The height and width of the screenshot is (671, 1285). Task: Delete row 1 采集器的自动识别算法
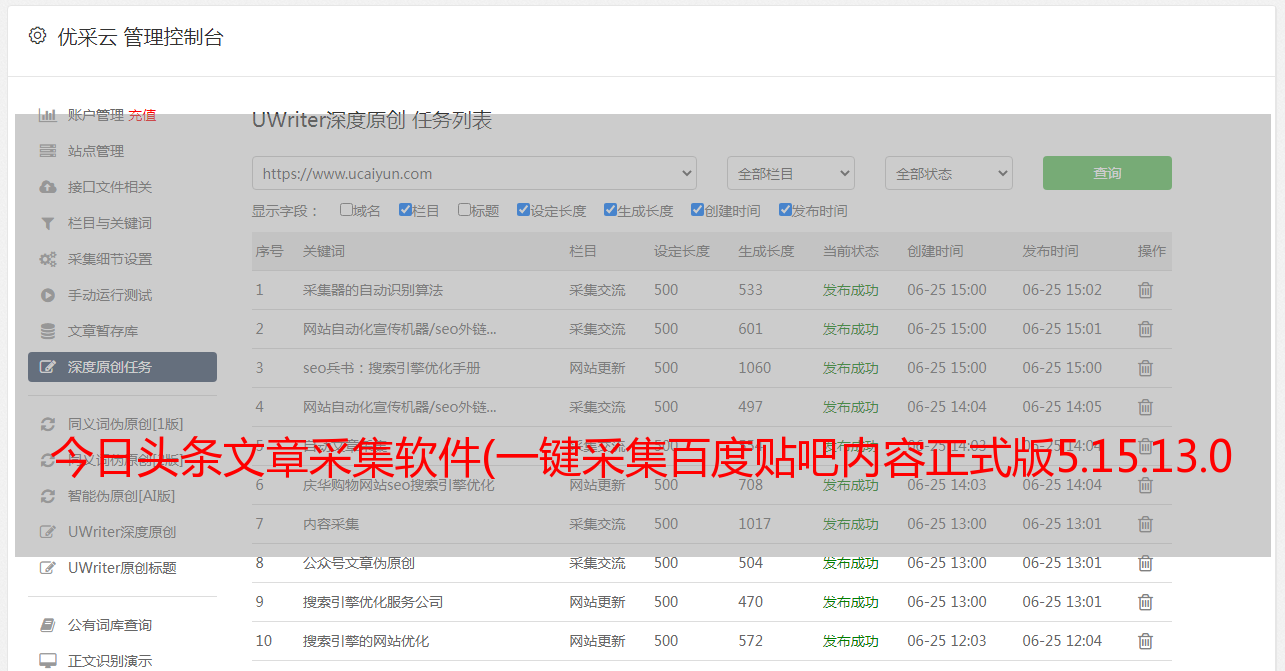point(1146,290)
